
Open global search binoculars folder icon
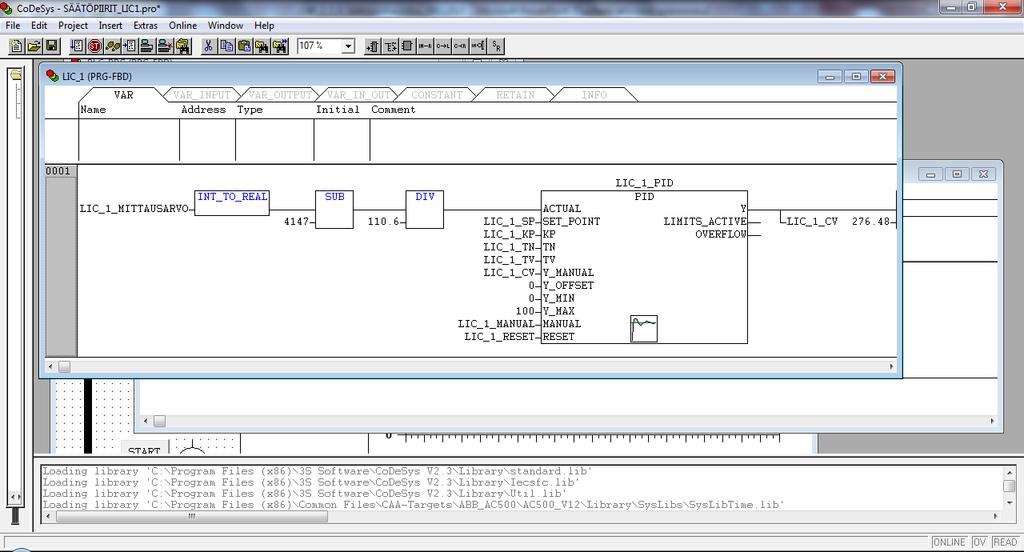(183, 46)
